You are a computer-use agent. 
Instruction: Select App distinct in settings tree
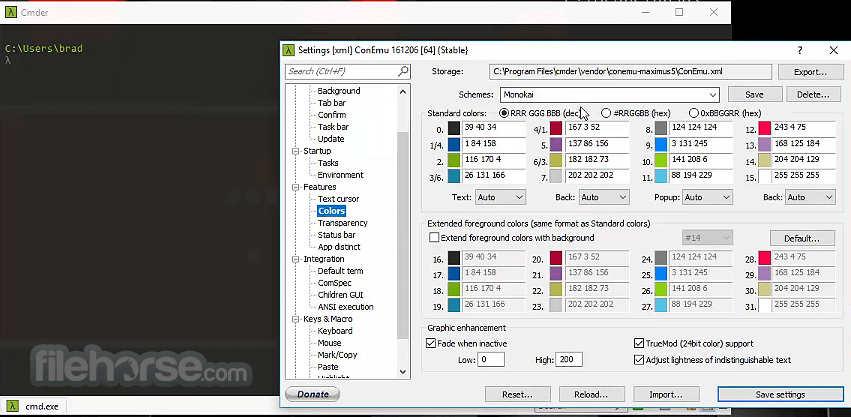click(x=339, y=247)
